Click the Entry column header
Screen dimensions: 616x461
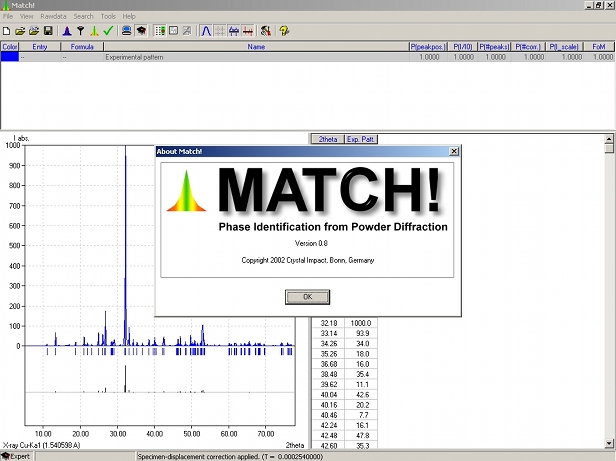coord(40,47)
